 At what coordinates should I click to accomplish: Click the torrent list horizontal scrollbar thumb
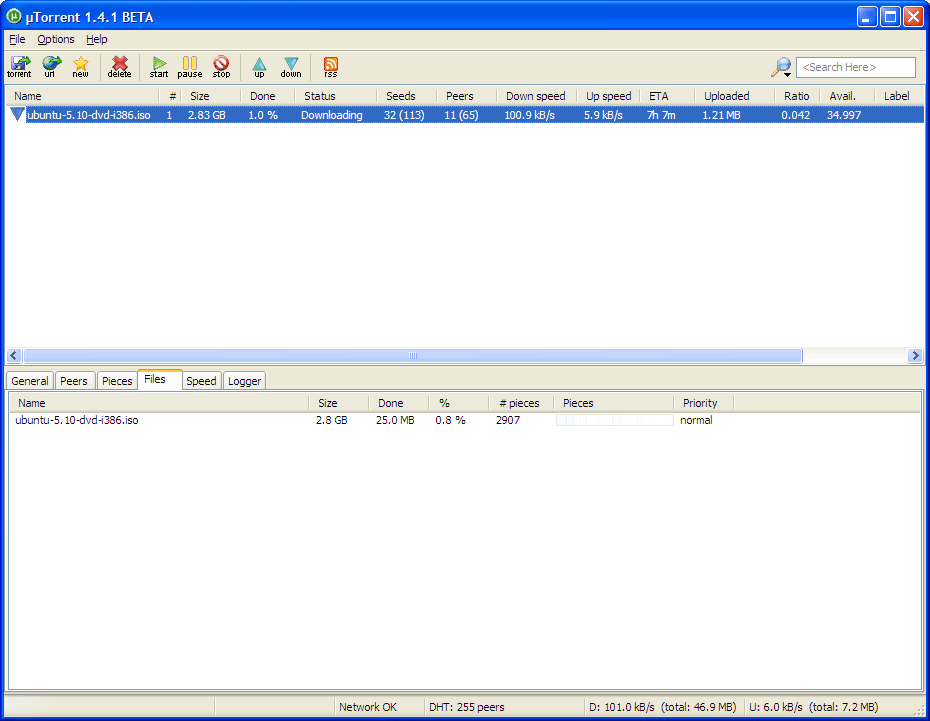click(413, 356)
